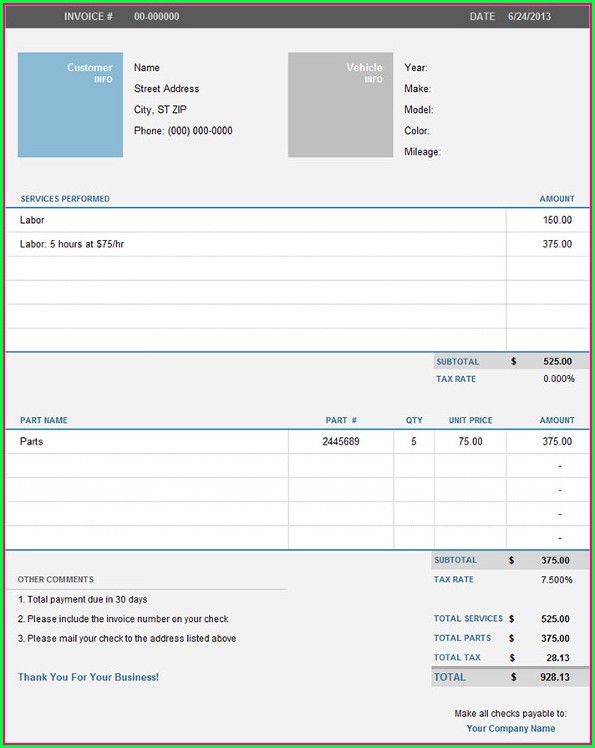
Task: Select the gray Vehicle INFO box
Action: point(341,104)
